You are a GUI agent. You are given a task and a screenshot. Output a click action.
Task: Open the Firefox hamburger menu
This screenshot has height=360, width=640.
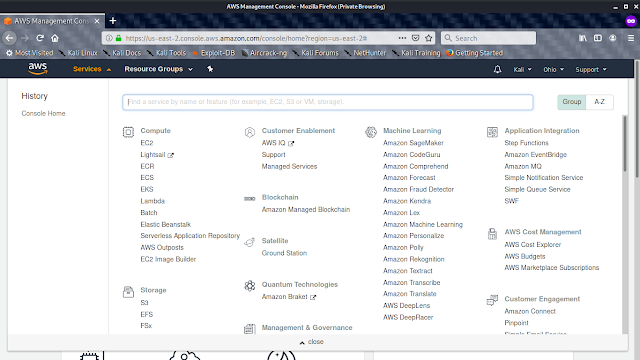[x=631, y=38]
